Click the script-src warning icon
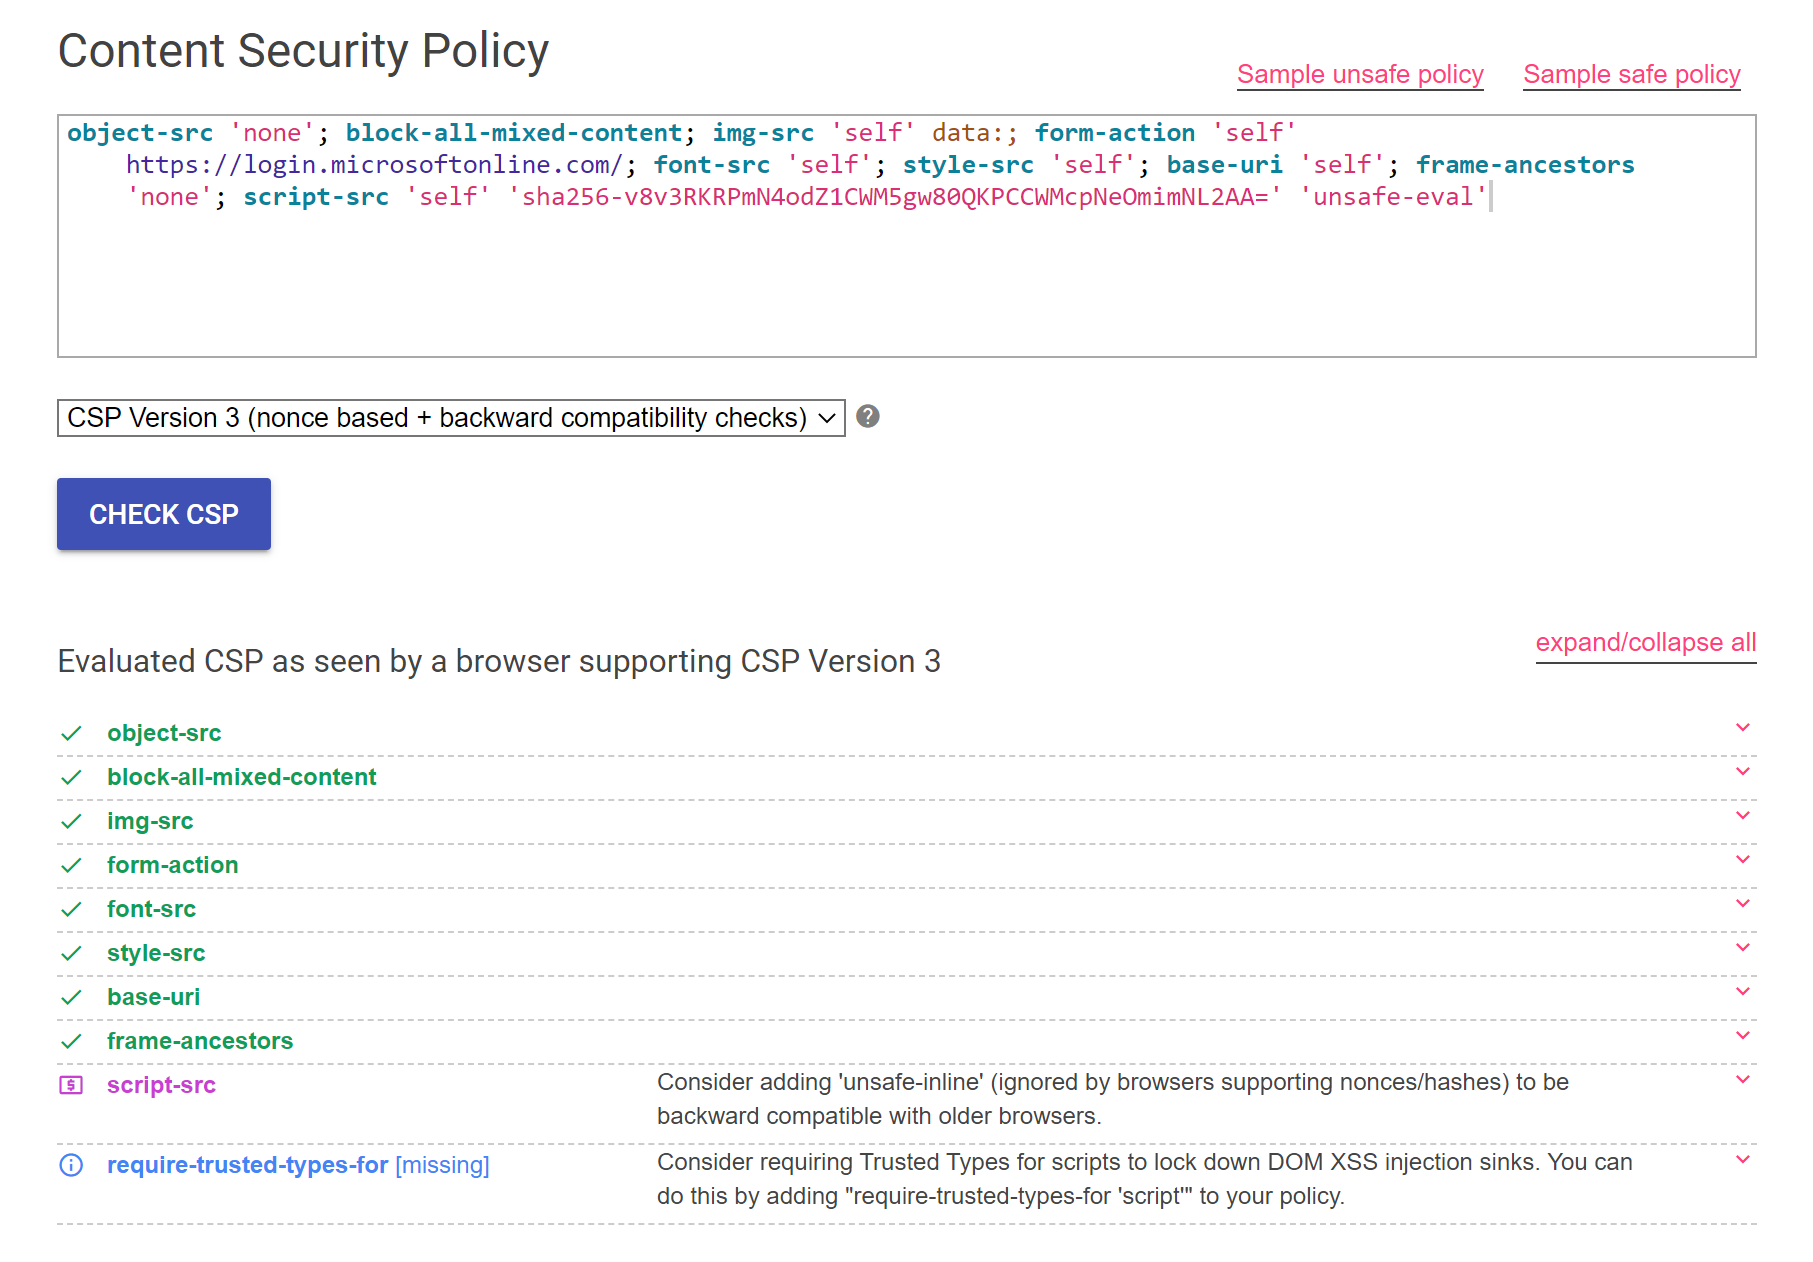Screen dimensions: 1813x1262 click(71, 1085)
